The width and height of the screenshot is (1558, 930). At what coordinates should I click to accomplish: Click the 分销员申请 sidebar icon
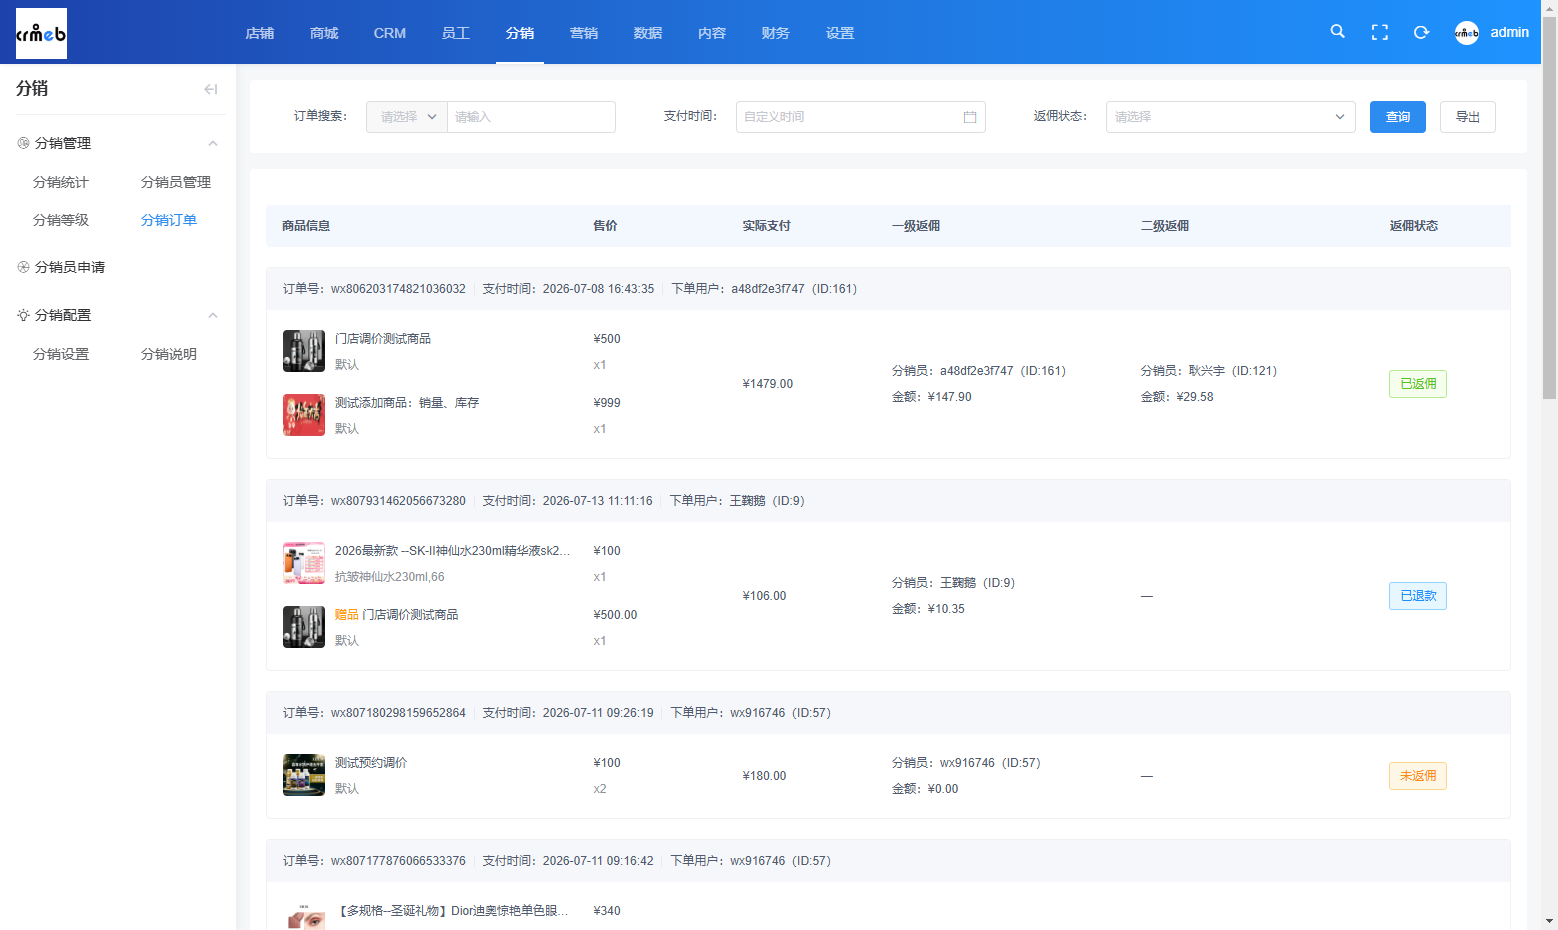(x=23, y=267)
